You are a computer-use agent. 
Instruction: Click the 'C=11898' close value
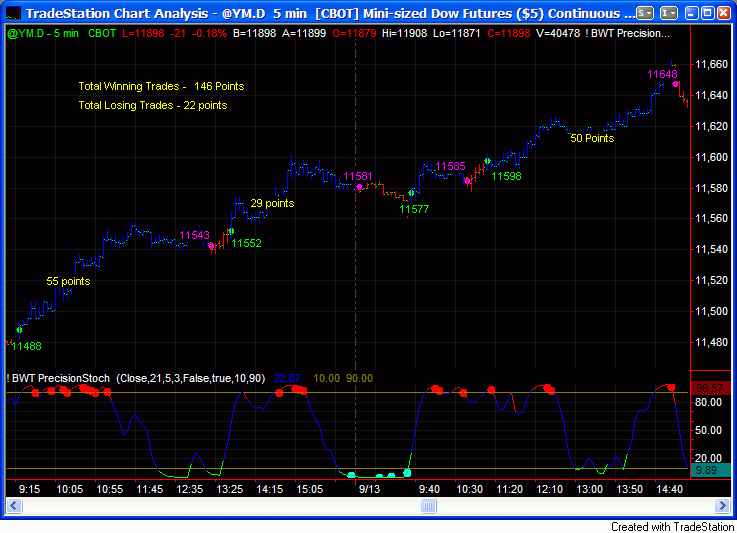pos(509,33)
